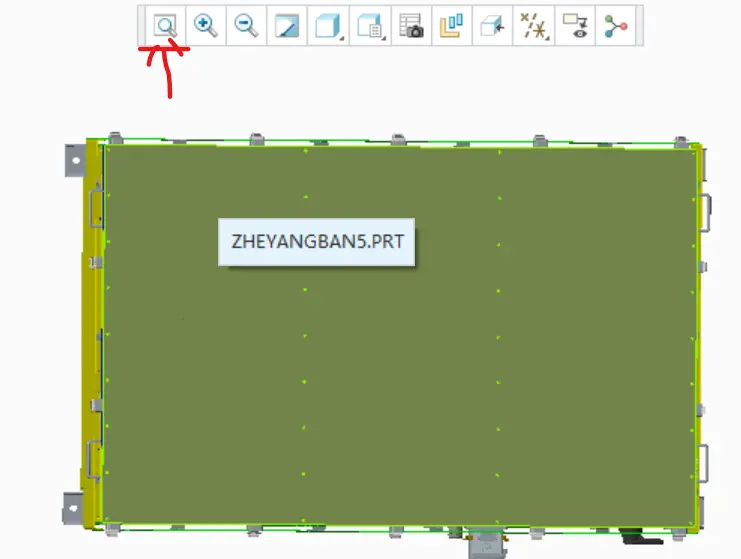Click the cube with arrow view icon
The image size is (741, 559).
click(x=492, y=26)
